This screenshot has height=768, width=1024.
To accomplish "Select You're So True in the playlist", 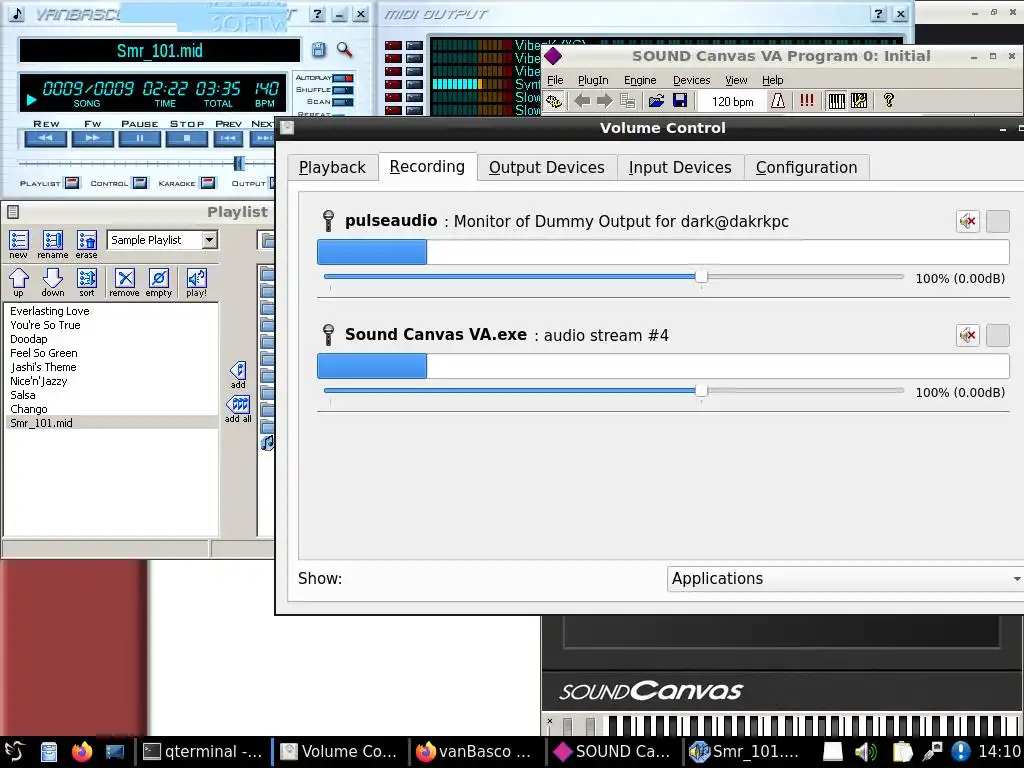I will click(x=45, y=325).
